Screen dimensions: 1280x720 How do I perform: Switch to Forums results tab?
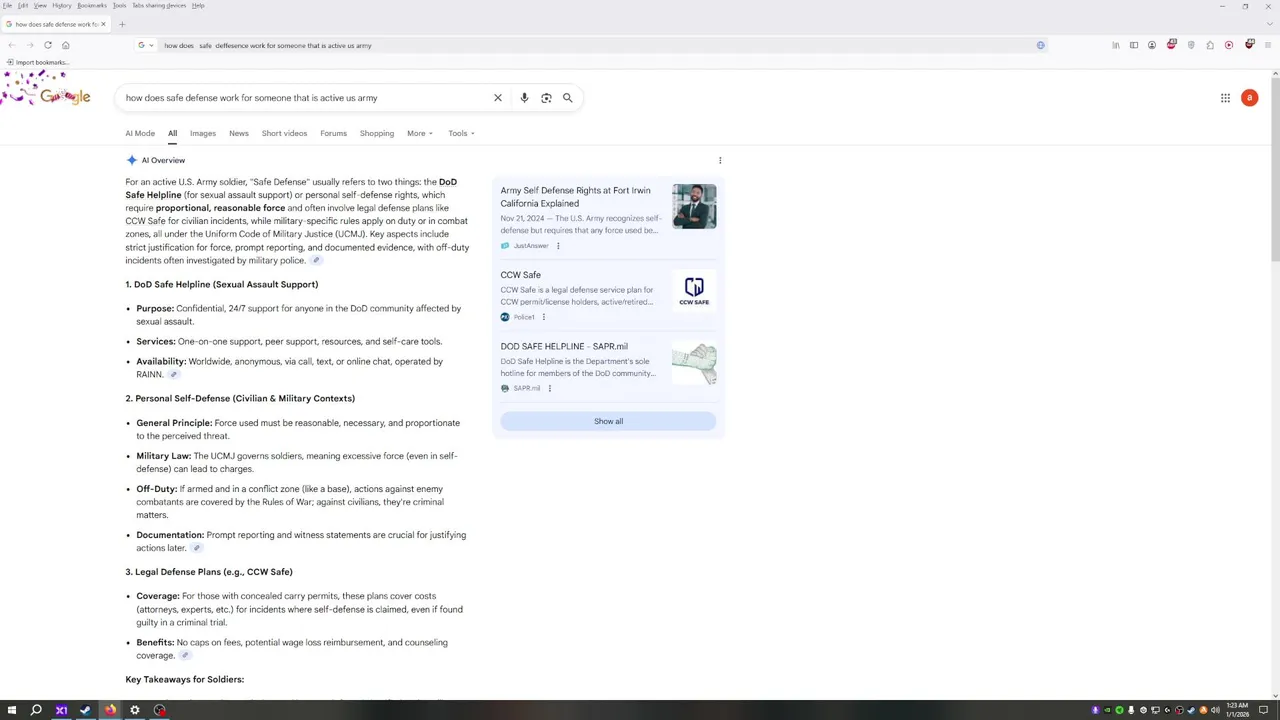(333, 133)
